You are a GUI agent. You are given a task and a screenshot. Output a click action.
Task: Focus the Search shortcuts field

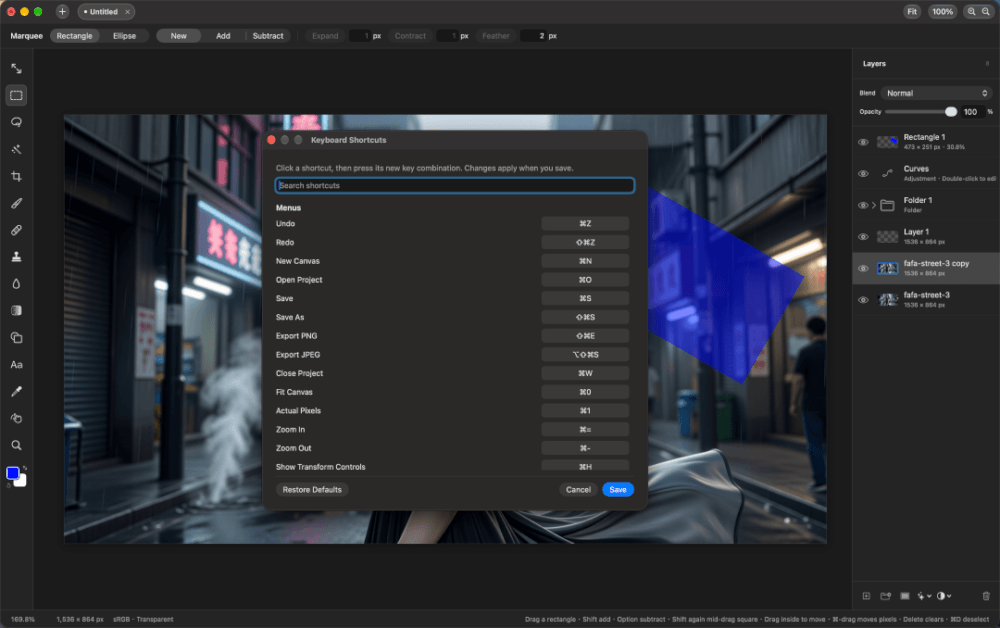click(x=455, y=186)
